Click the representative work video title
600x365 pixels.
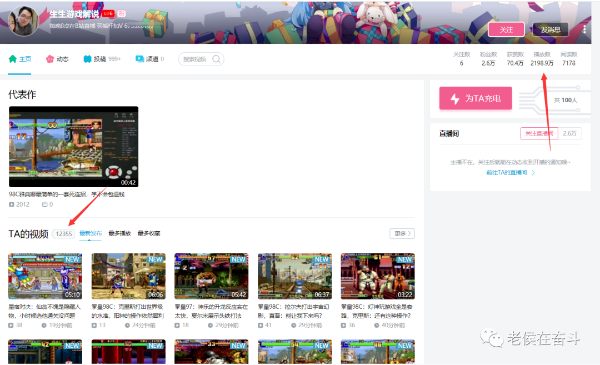pyautogui.click(x=67, y=194)
